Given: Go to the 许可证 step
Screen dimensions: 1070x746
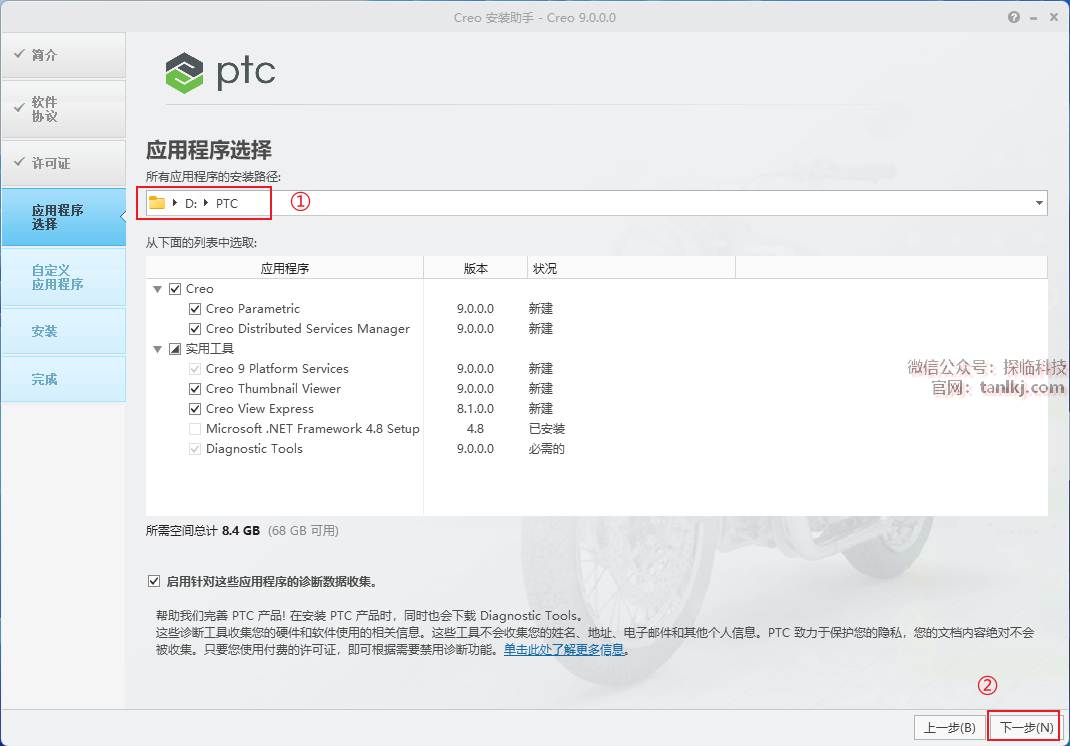Looking at the screenshot, I should (63, 163).
